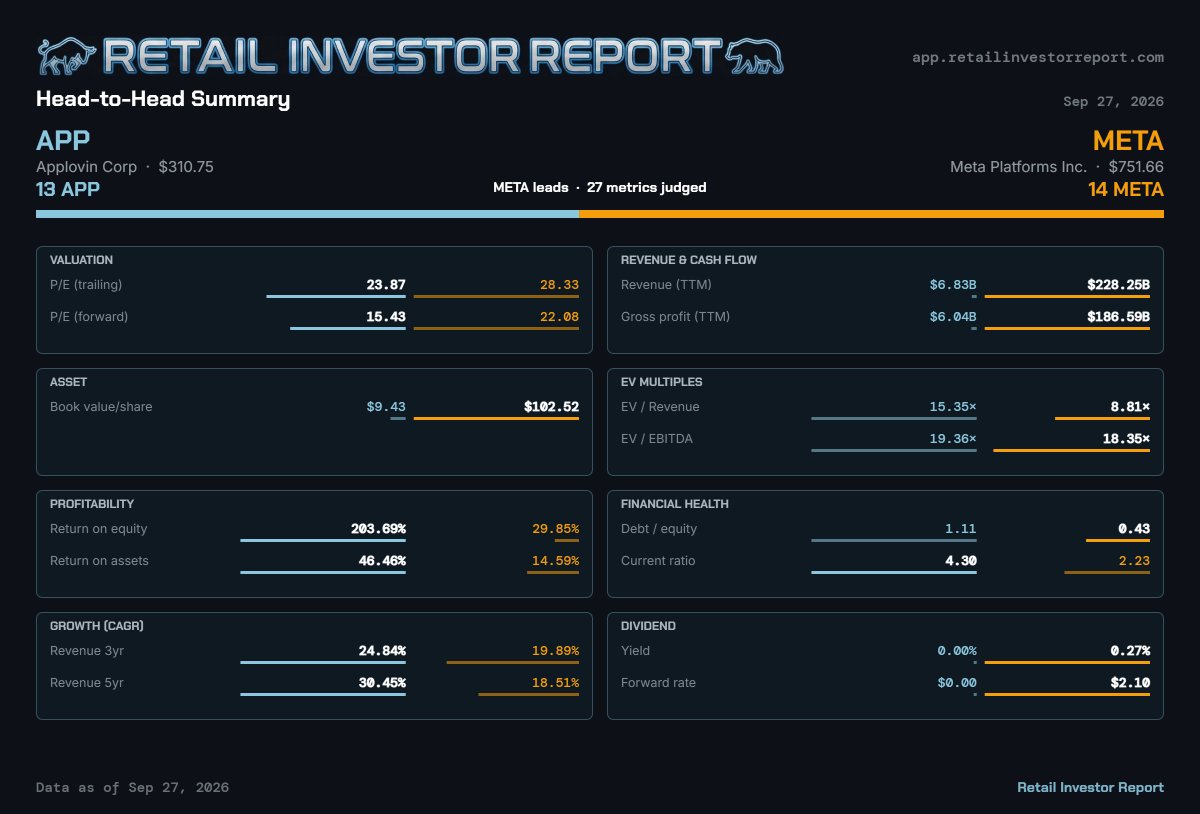The image size is (1200, 814).
Task: Click Gross profit (TTM) APP value $6.04B
Action: click(953, 317)
